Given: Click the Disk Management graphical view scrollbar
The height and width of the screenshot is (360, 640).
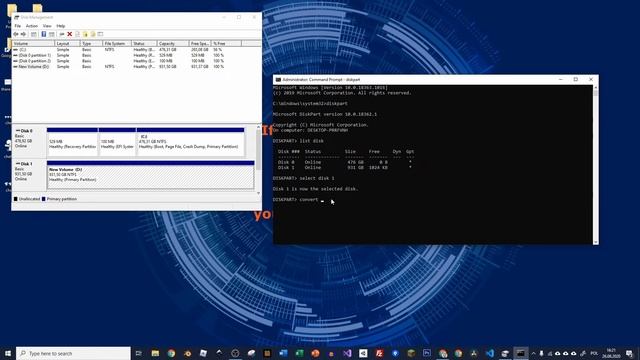Looking at the screenshot, I should 258,160.
